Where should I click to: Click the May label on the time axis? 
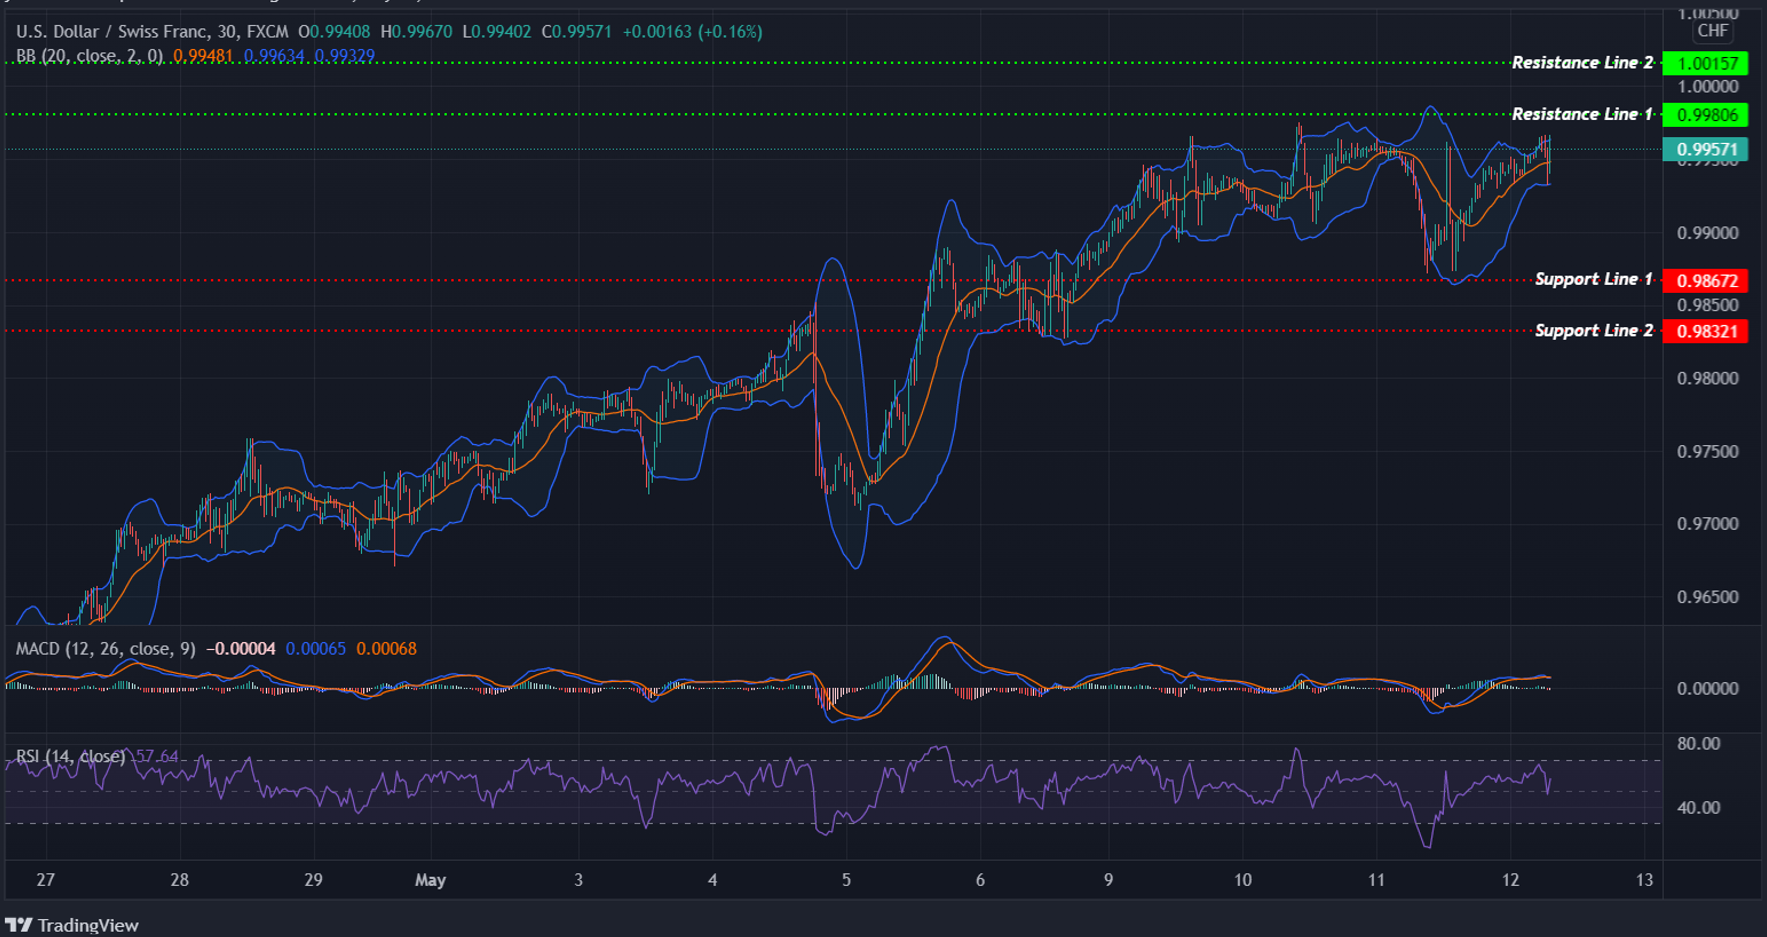tap(431, 880)
